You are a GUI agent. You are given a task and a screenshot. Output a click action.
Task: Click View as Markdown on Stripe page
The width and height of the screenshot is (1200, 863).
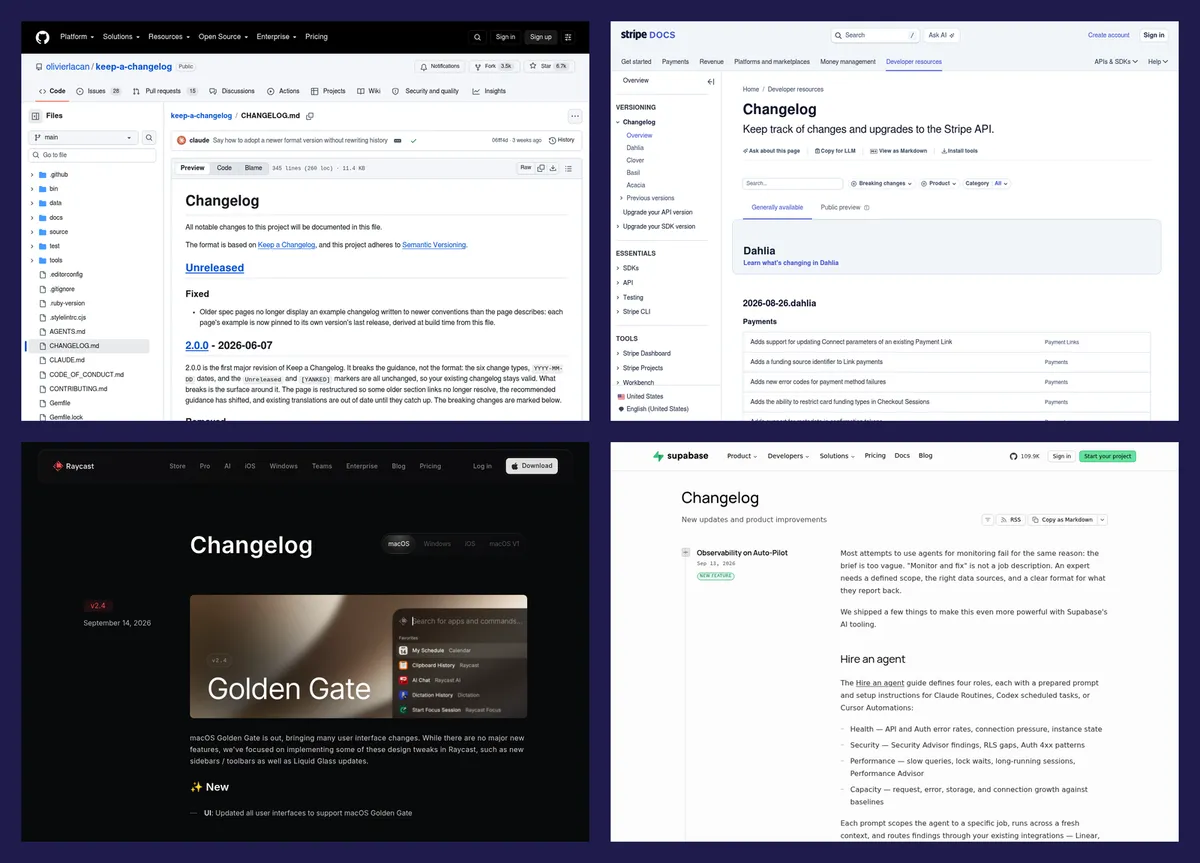click(898, 151)
